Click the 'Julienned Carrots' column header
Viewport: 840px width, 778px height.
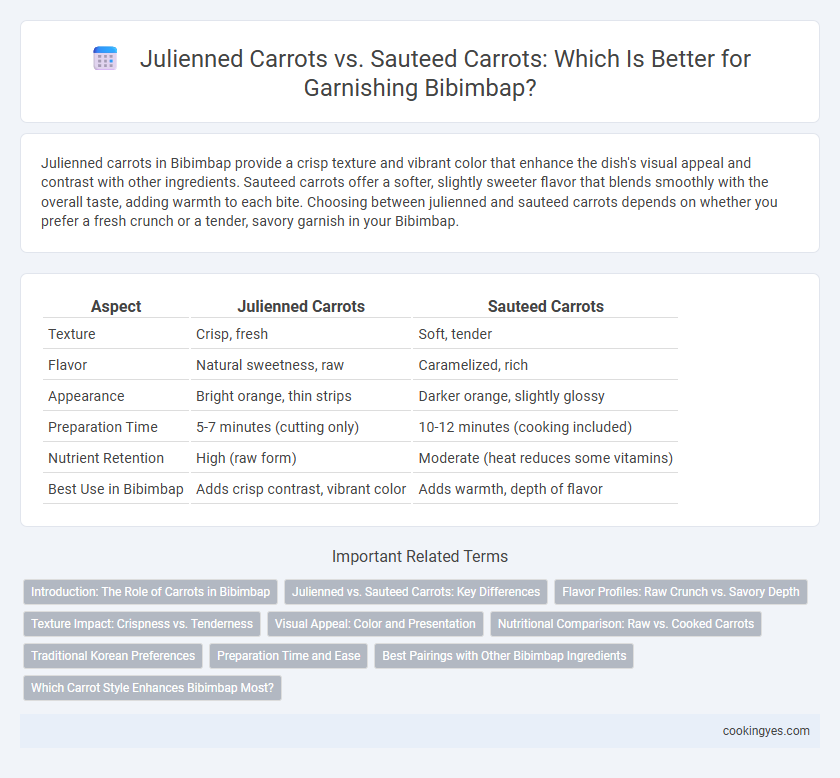point(301,306)
